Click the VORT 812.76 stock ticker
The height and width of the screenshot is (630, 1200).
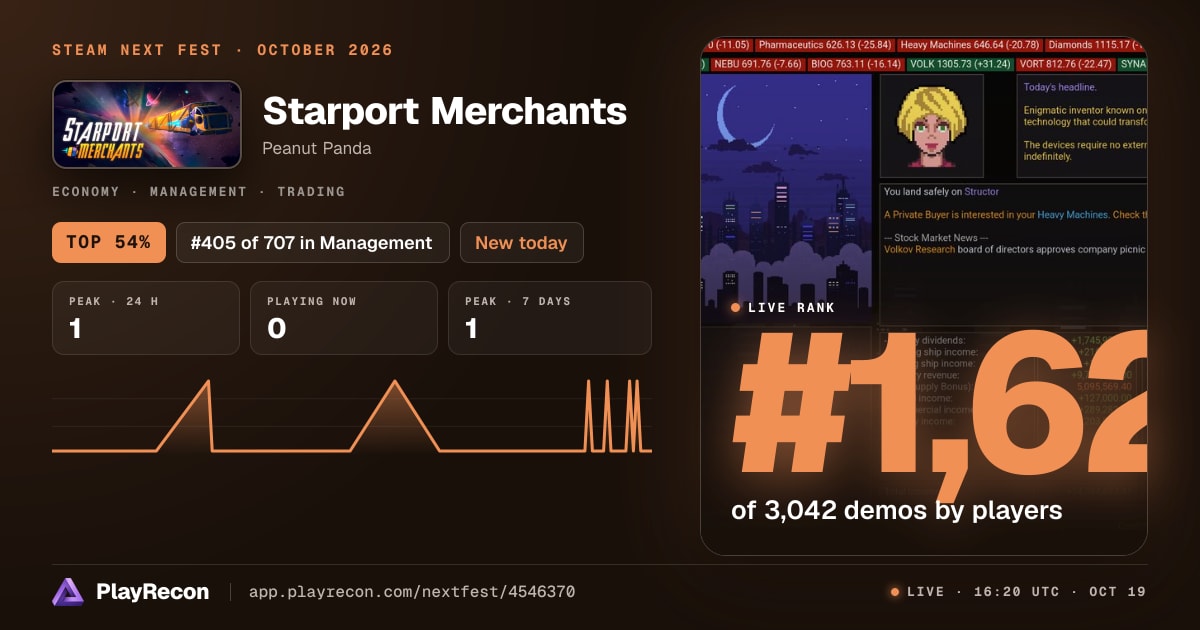click(1066, 64)
